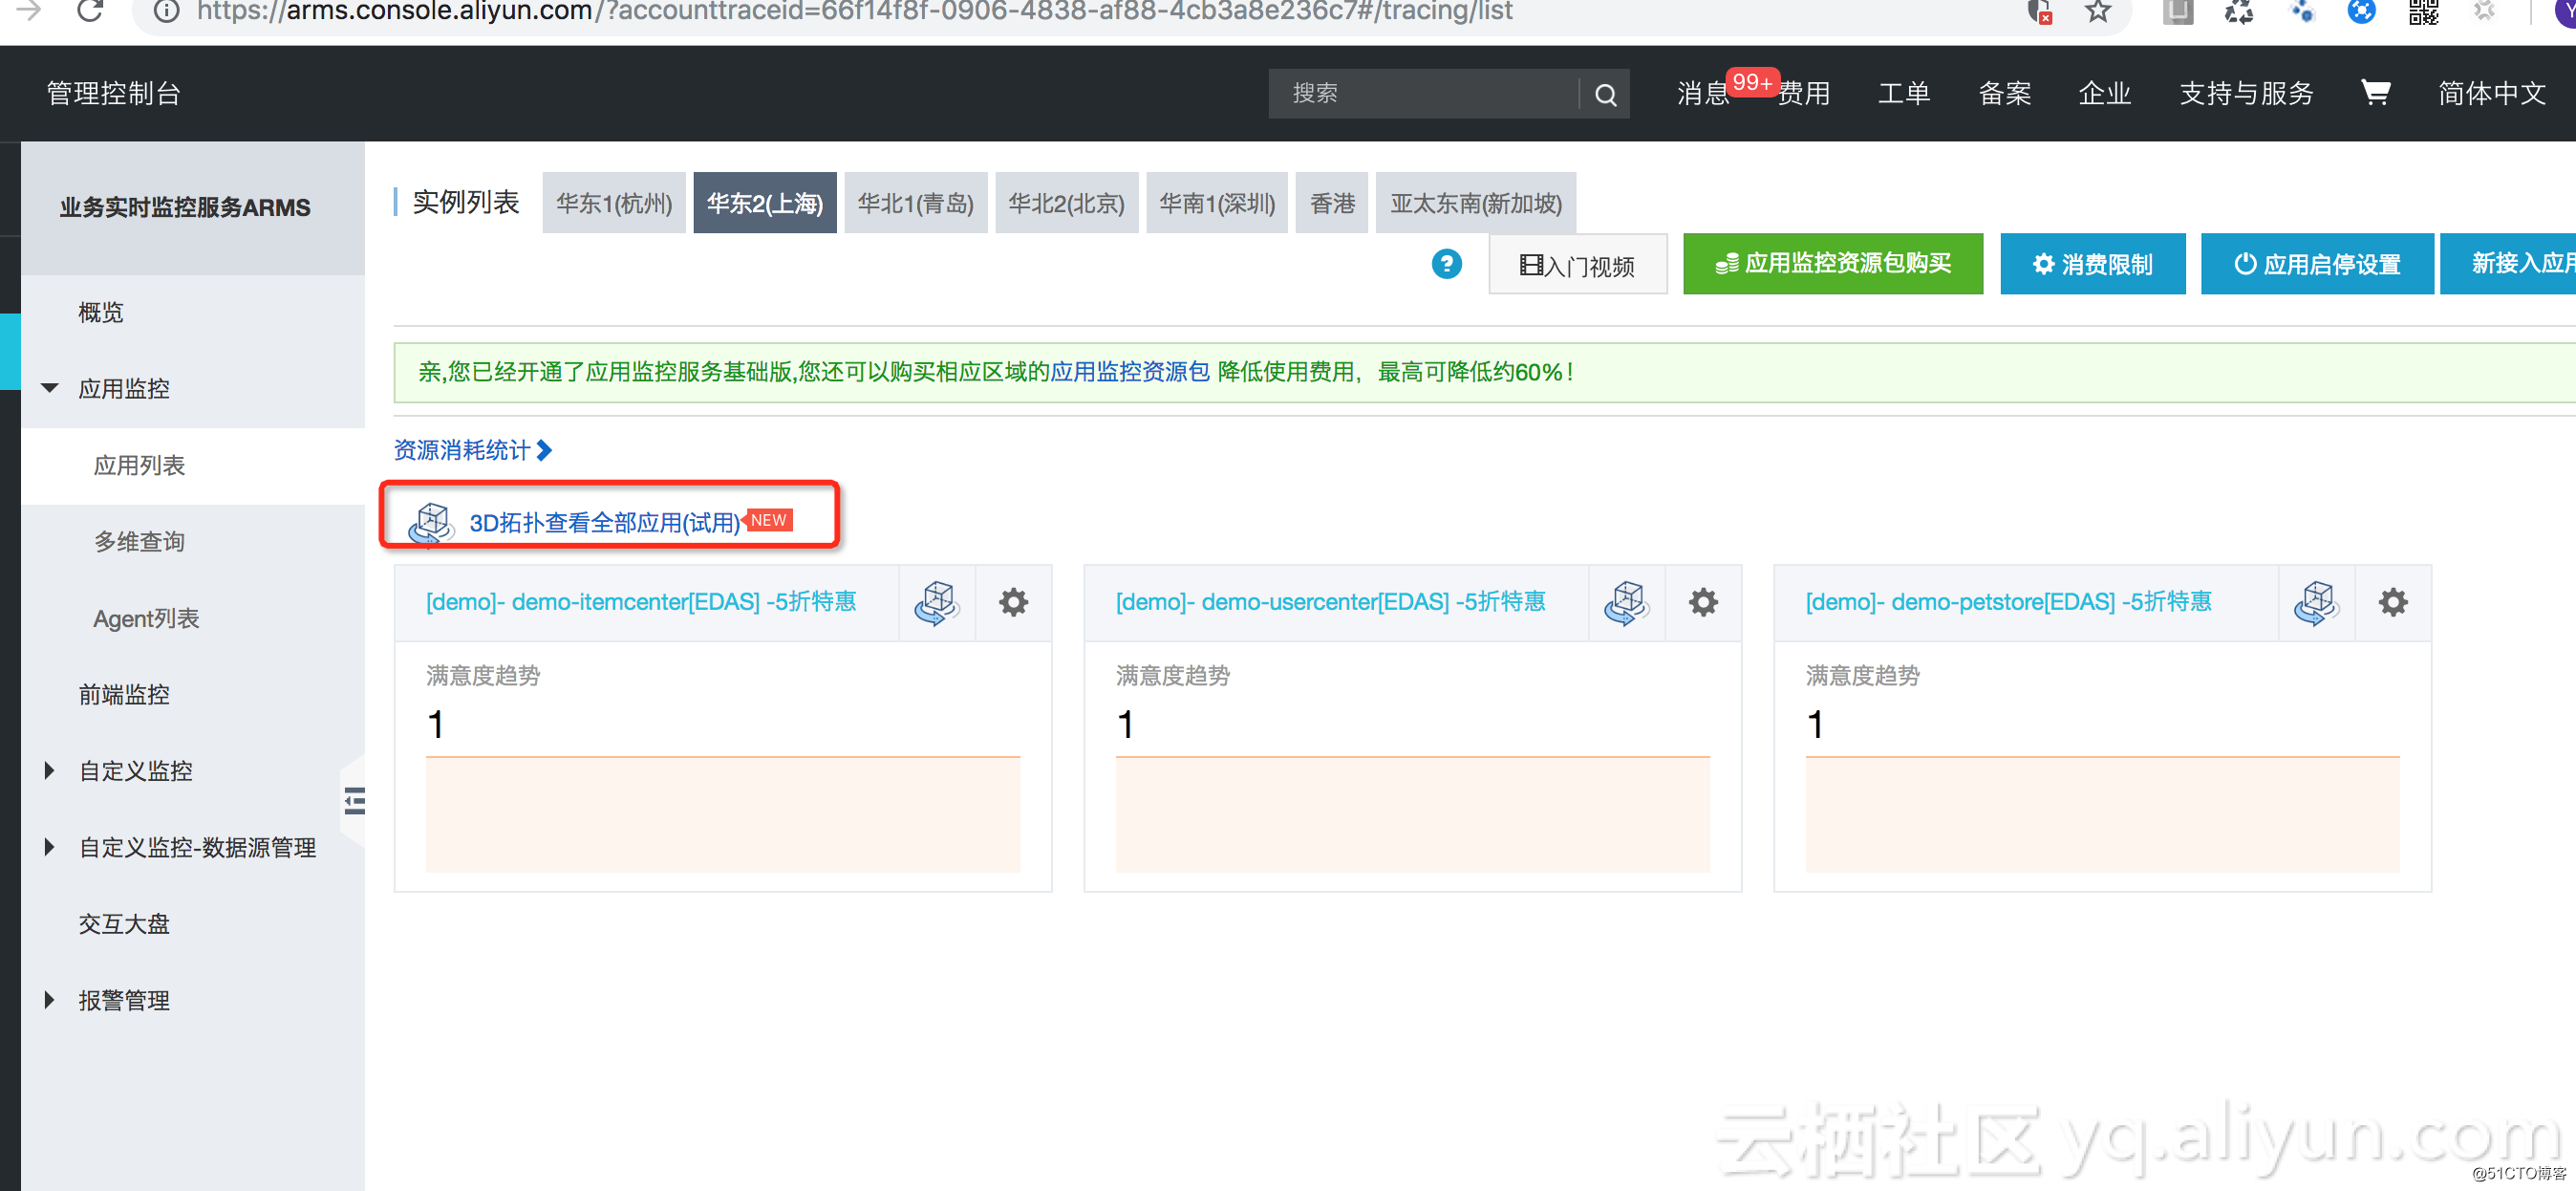2576x1191 pixels.
Task: Click the 应用启停设置 button
Action: pos(2317,264)
